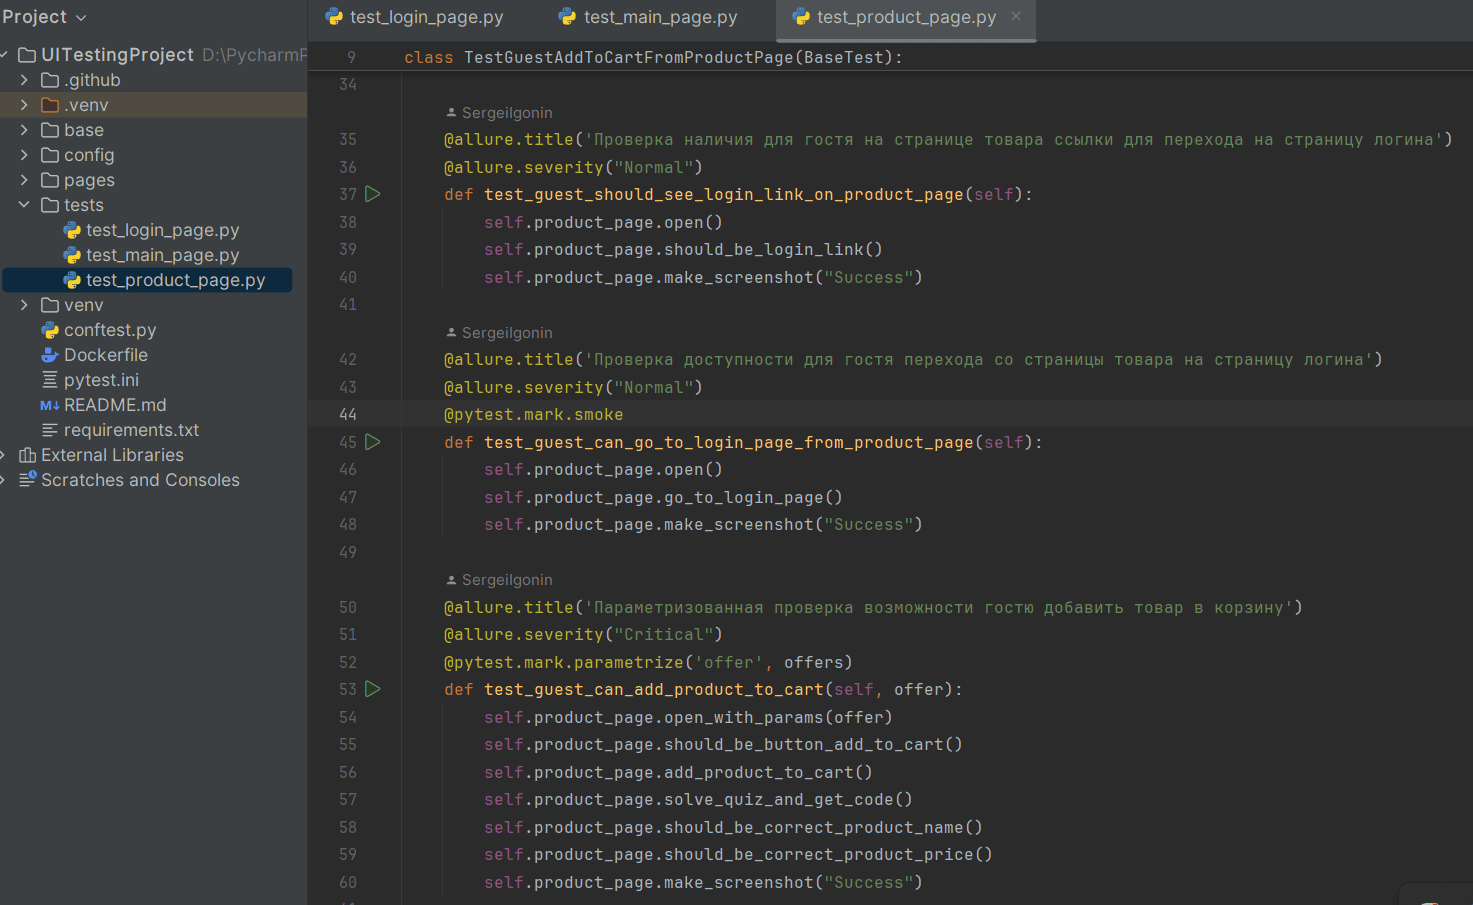
Task: Click the SergeiIgonin author hint above line 35
Action: (x=507, y=113)
